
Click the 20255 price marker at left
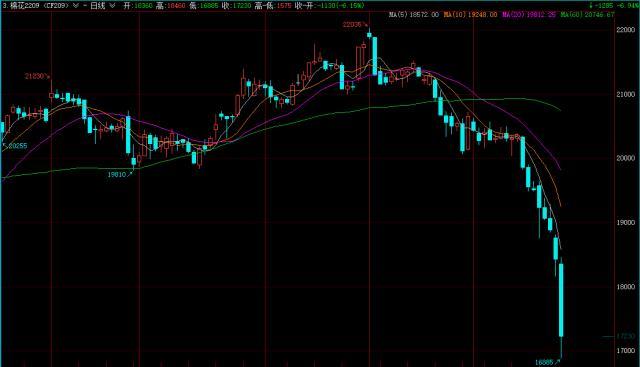(16, 146)
